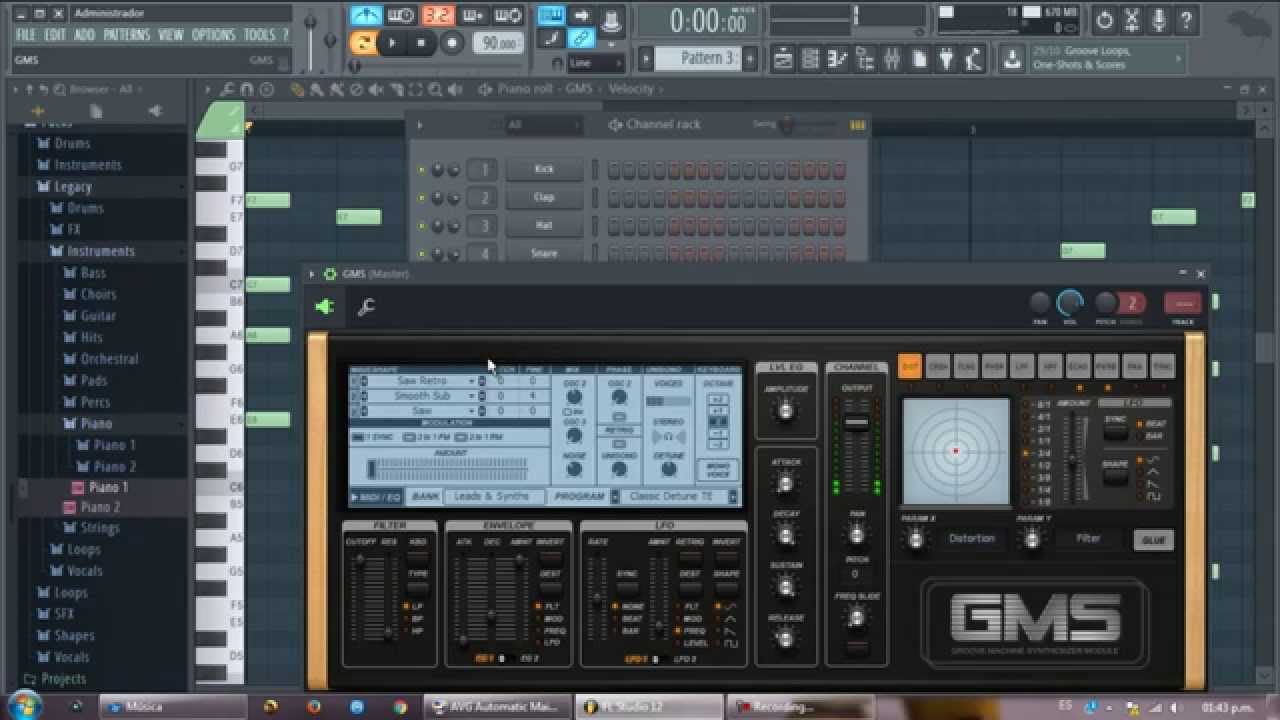The width and height of the screenshot is (1280, 720).
Task: Open the FILE menu
Action: [27, 35]
